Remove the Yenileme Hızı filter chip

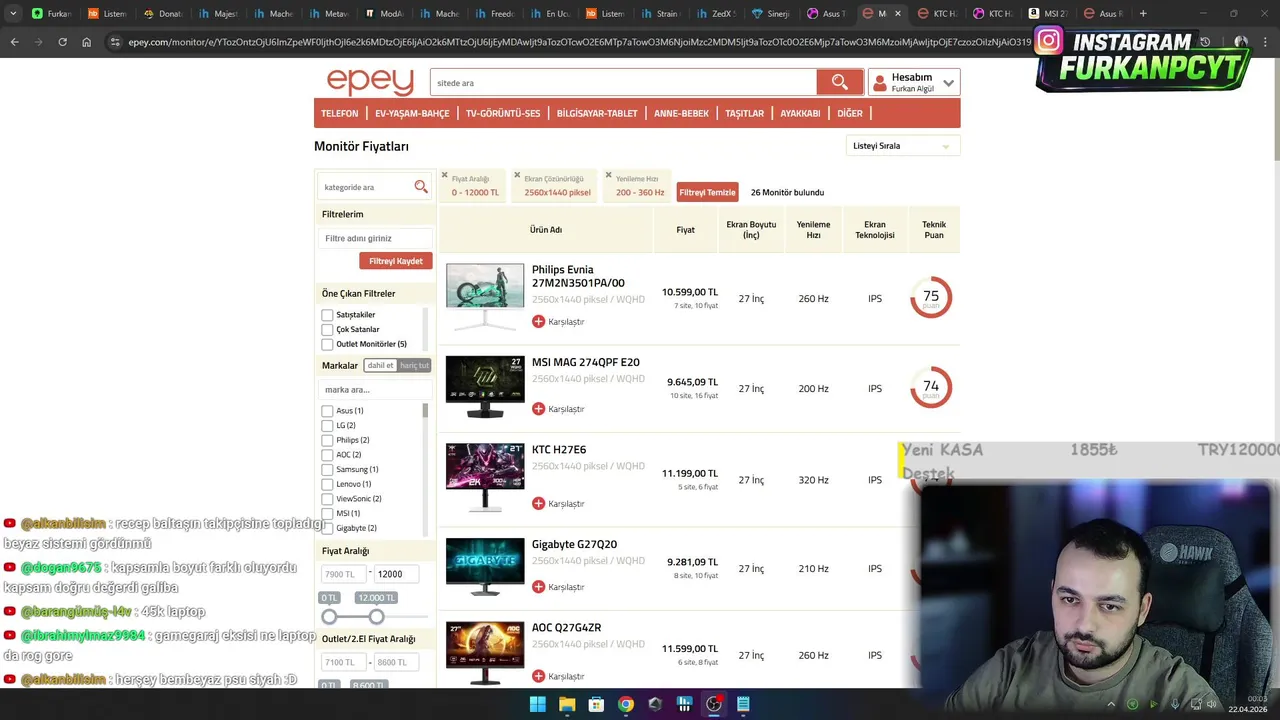(x=609, y=175)
